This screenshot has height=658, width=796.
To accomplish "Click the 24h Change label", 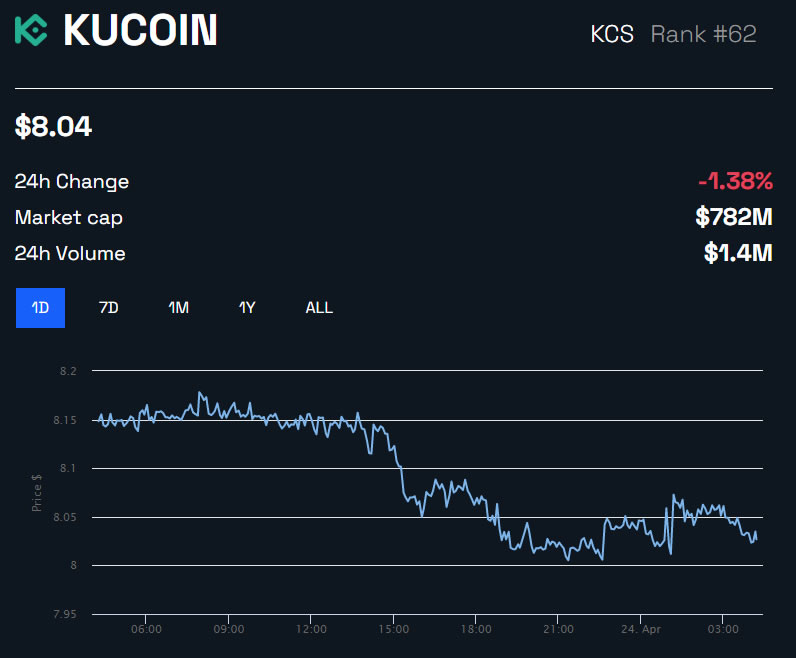I will click(72, 182).
